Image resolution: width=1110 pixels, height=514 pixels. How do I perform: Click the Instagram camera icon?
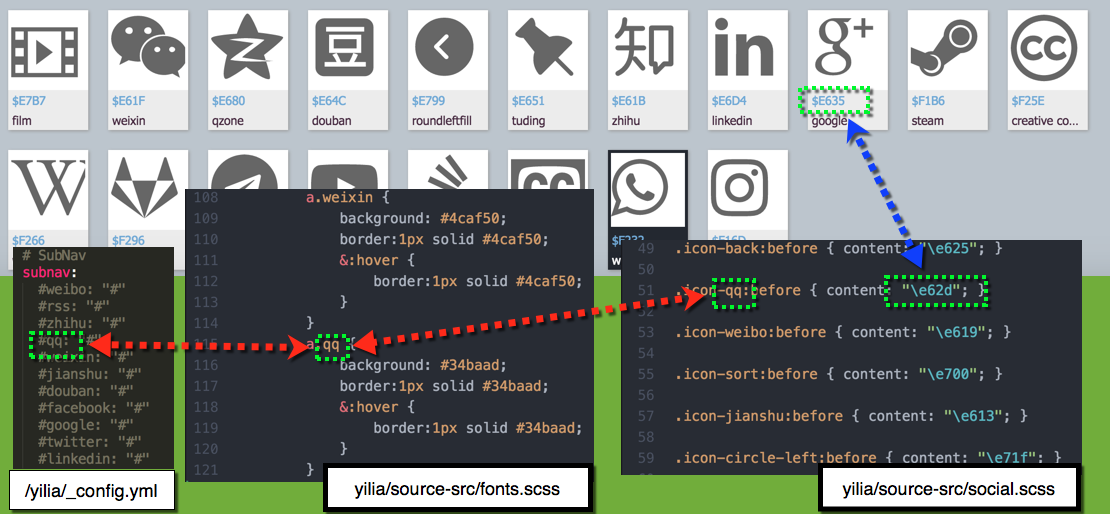click(747, 190)
